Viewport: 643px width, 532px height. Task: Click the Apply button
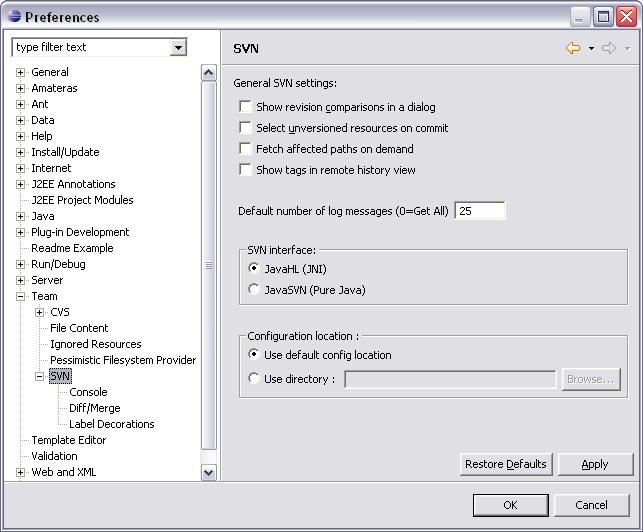595,464
